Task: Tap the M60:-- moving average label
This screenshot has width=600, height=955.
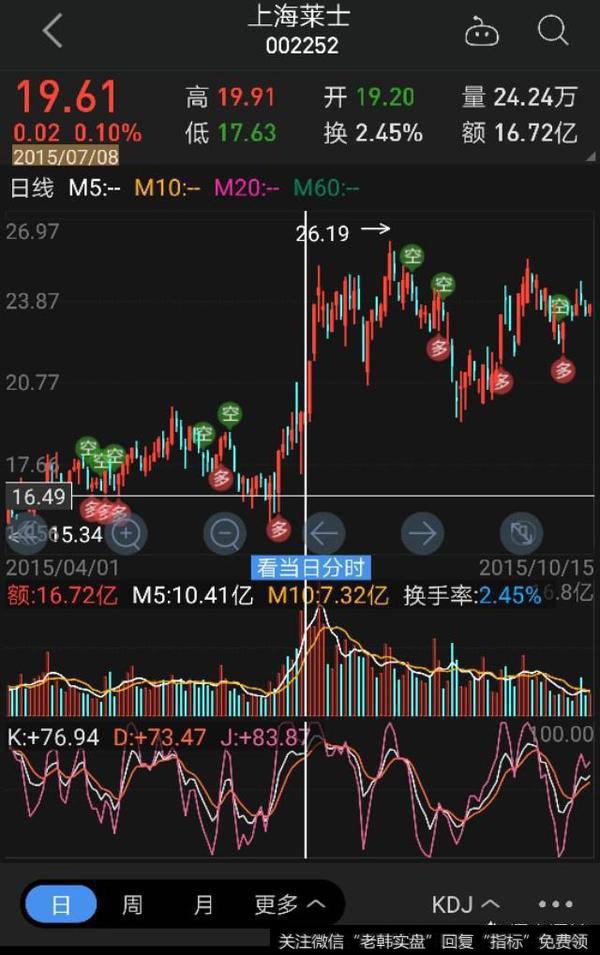Action: click(326, 187)
